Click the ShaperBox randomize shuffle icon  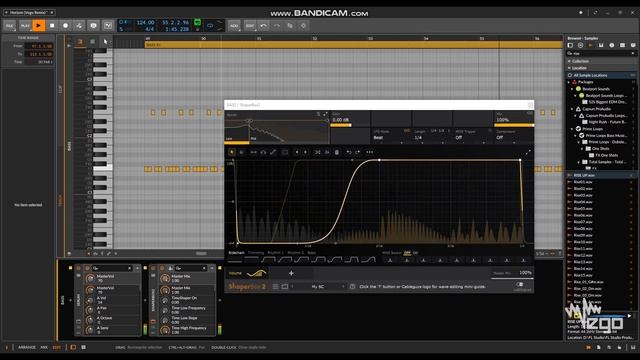coord(317,152)
